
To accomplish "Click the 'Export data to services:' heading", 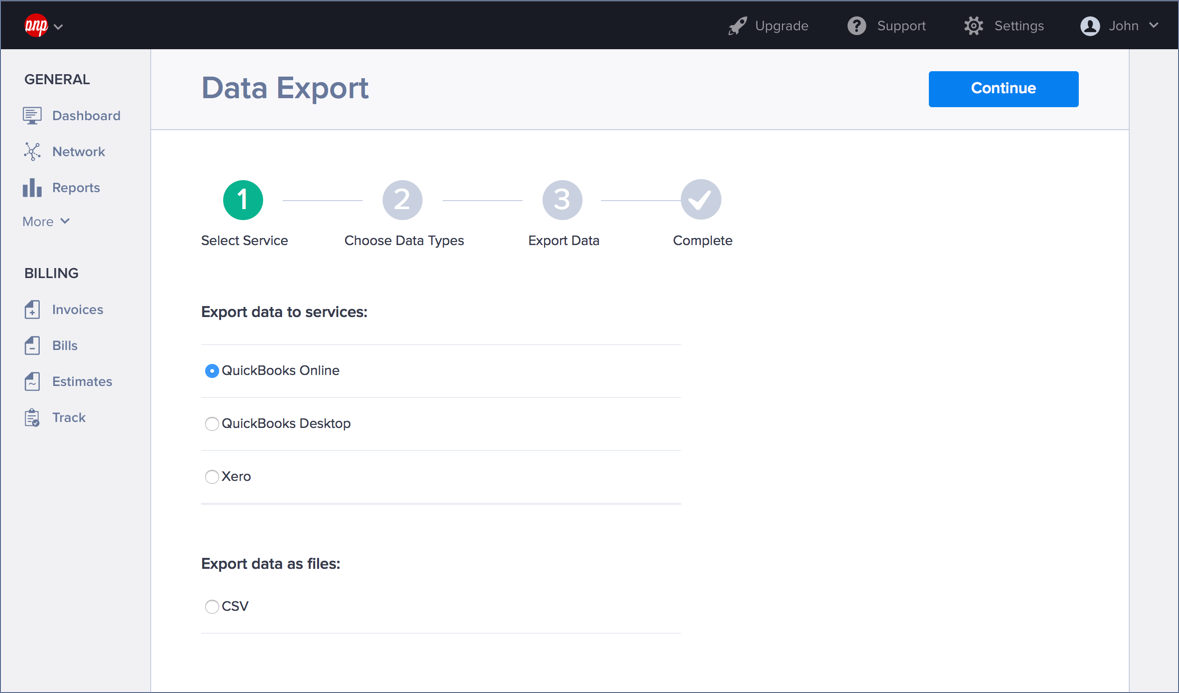I will click(284, 312).
